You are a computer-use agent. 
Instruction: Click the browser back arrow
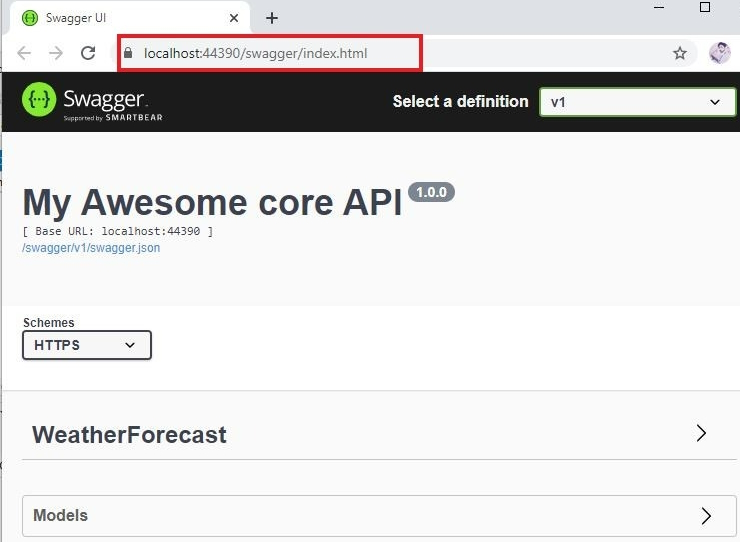point(24,53)
